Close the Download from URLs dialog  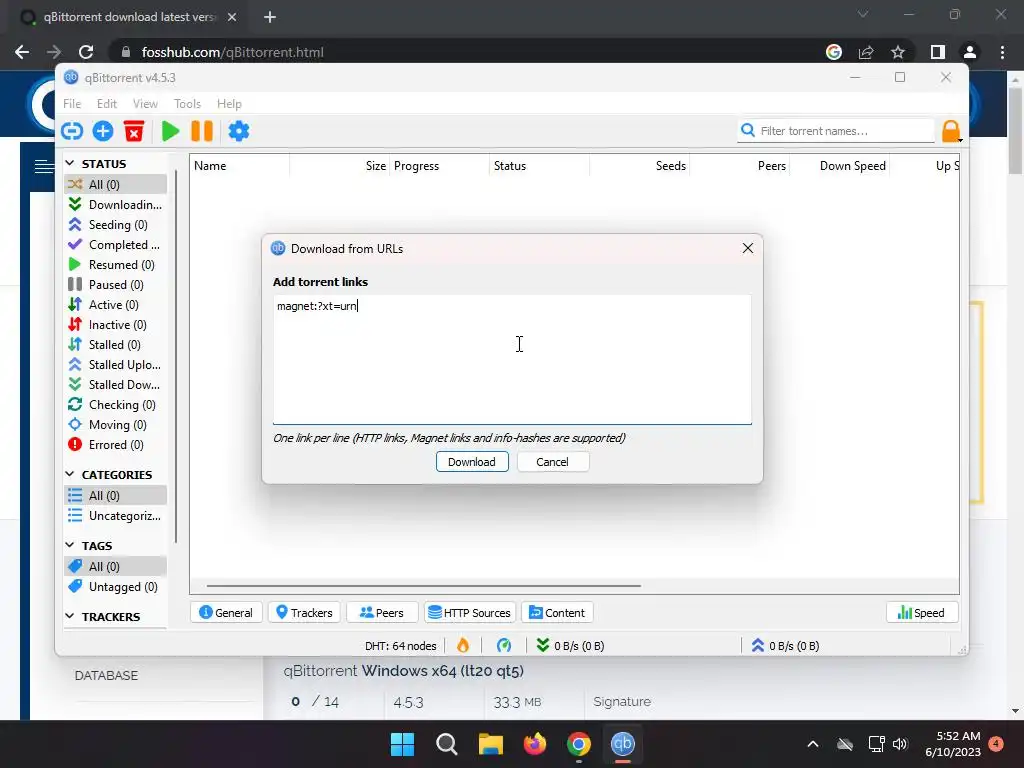click(748, 248)
